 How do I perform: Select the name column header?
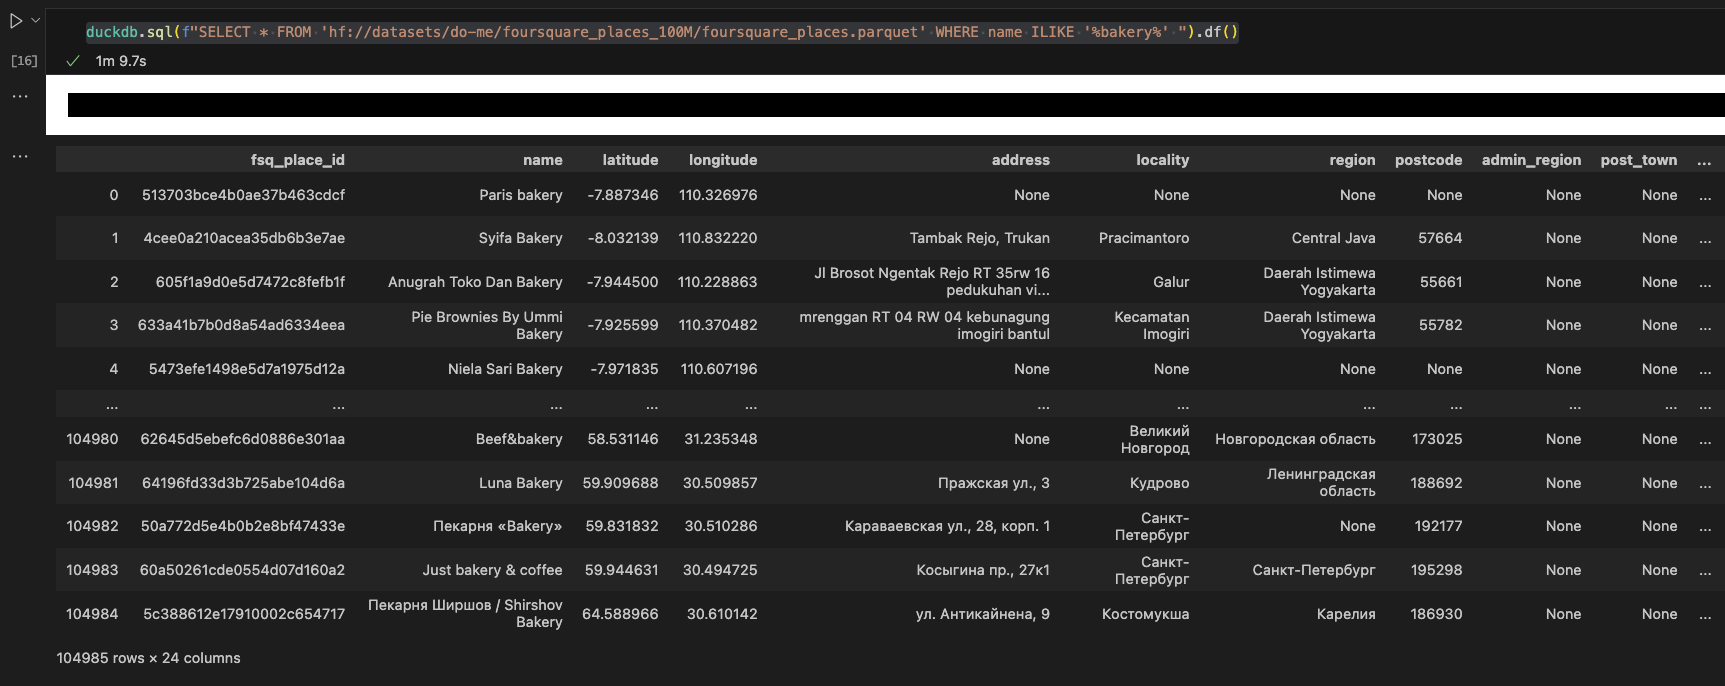542,160
